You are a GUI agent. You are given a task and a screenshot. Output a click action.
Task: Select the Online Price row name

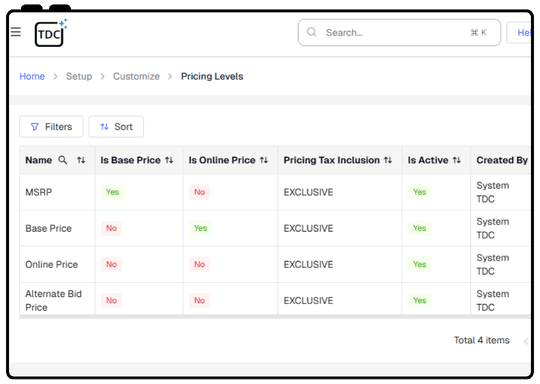coord(52,264)
